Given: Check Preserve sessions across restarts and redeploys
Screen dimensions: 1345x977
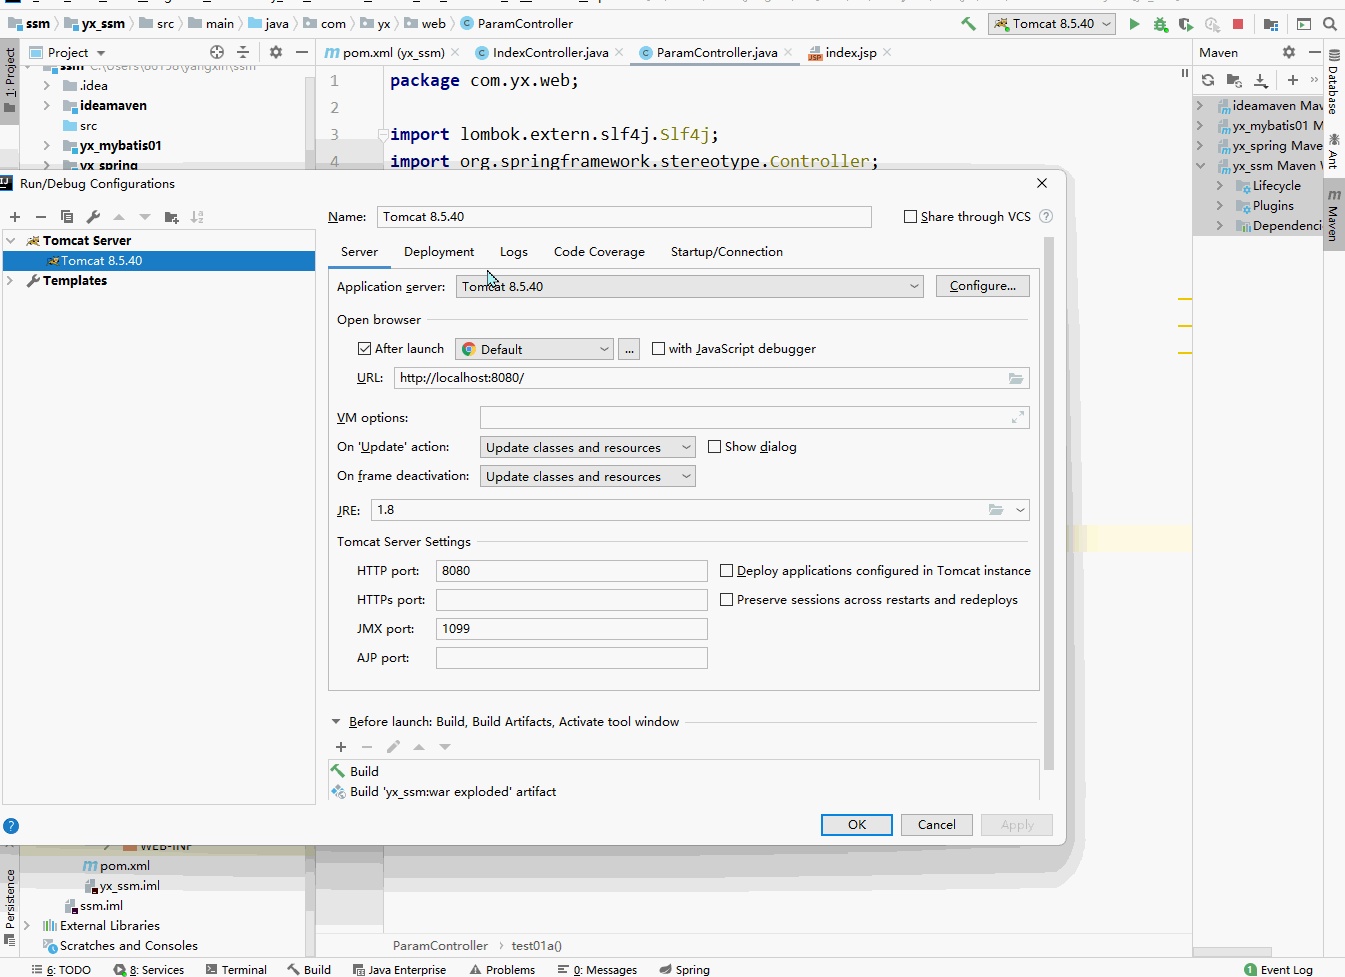Looking at the screenshot, I should 726,600.
